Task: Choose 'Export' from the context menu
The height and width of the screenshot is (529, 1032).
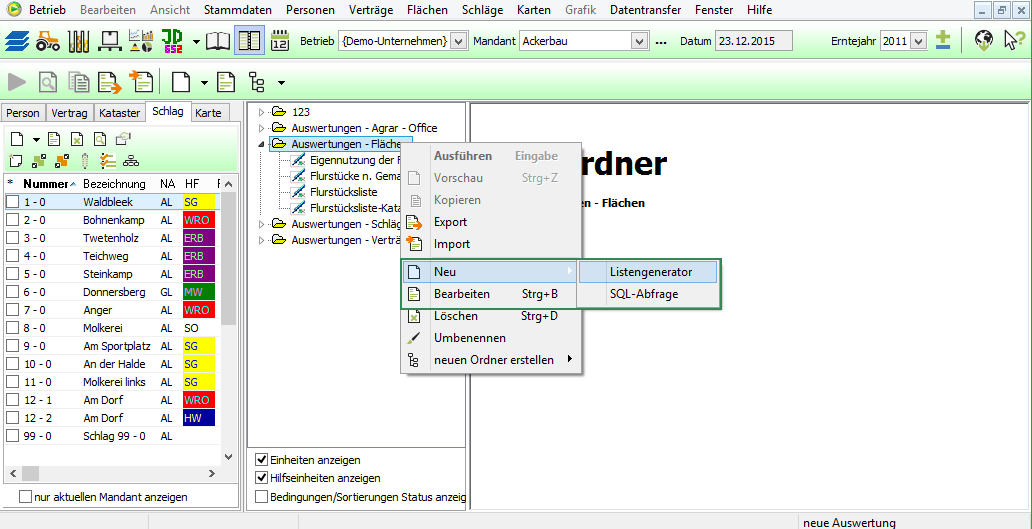Action: pos(450,222)
